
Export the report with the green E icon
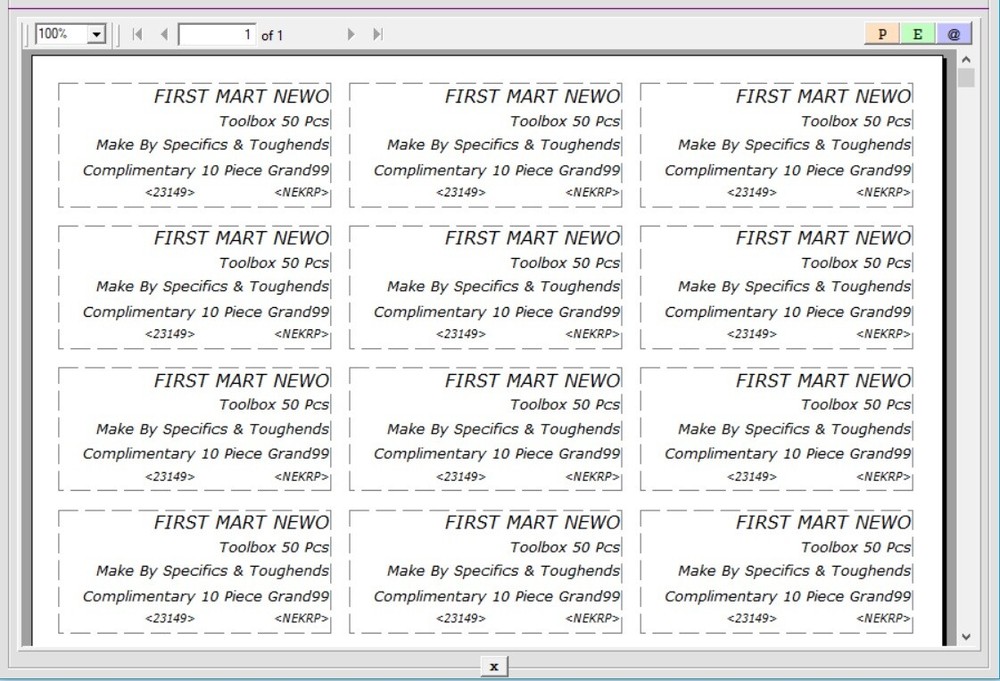917,33
